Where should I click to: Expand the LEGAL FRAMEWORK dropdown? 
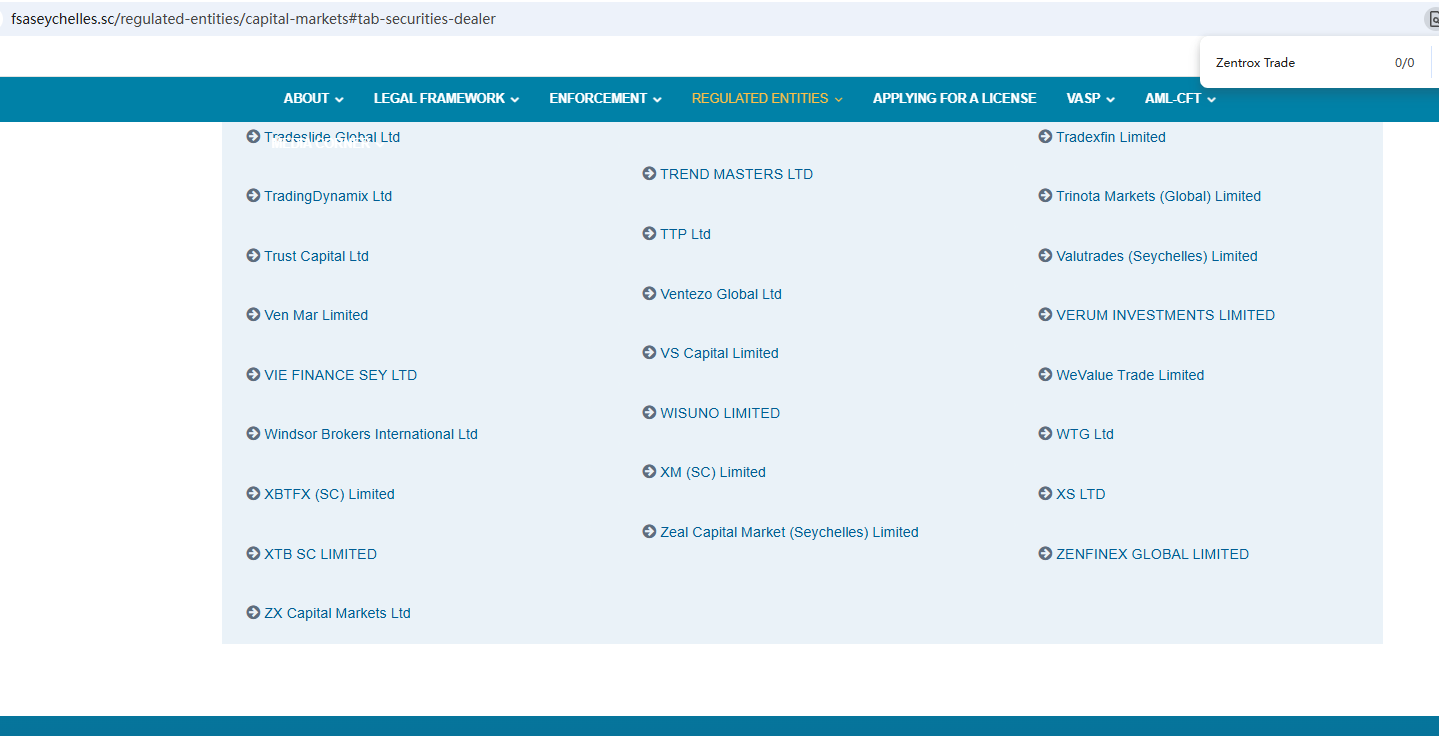446,99
